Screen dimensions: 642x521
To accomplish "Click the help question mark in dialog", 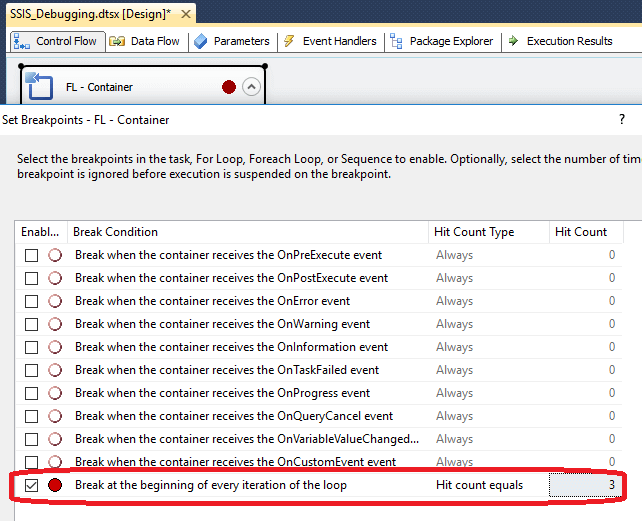I will click(x=622, y=120).
